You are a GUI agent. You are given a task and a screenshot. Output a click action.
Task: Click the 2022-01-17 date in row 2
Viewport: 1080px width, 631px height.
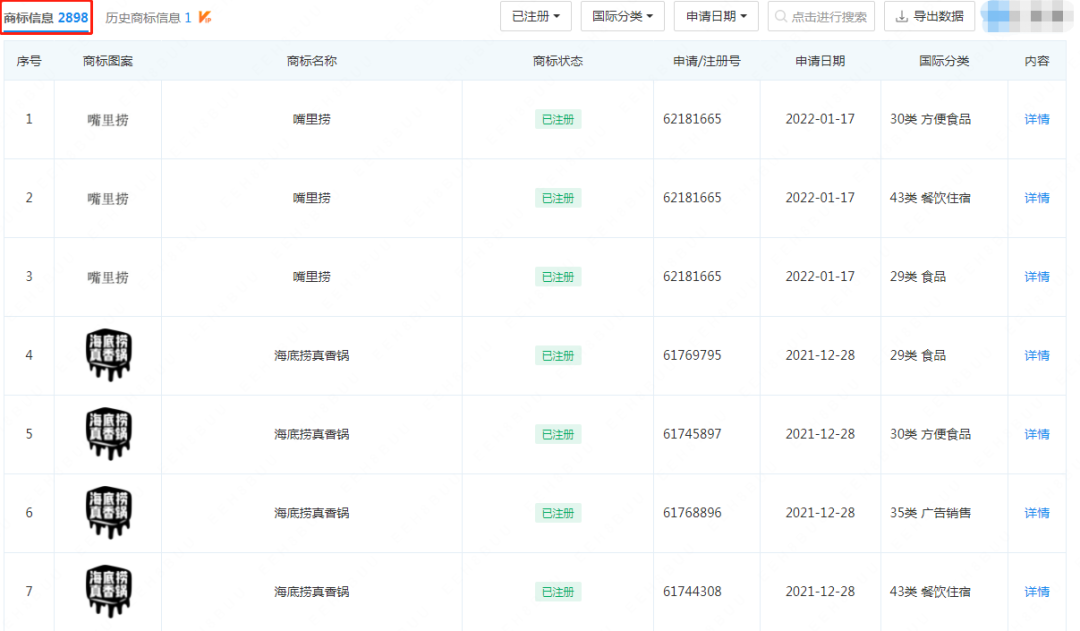pos(820,198)
